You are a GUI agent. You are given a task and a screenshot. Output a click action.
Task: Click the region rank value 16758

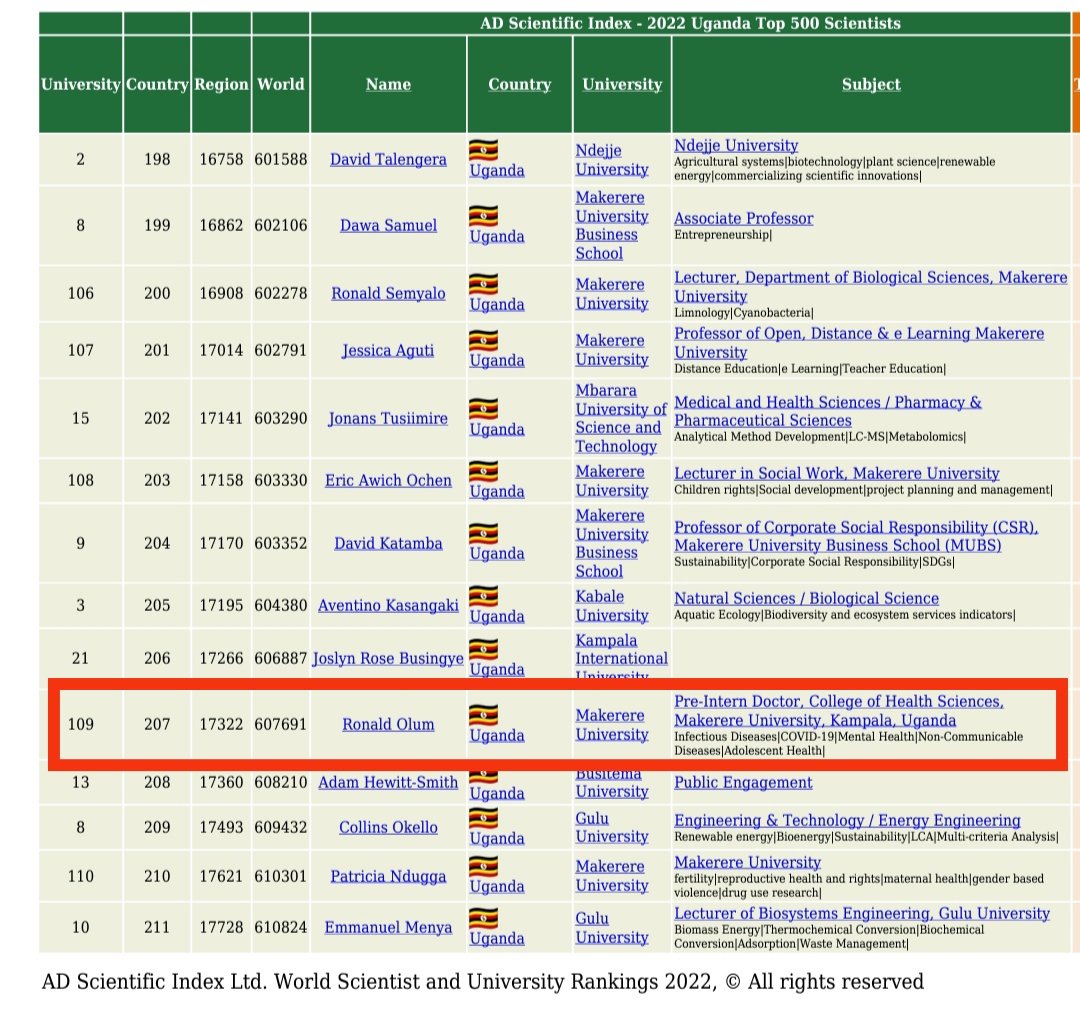click(x=221, y=159)
